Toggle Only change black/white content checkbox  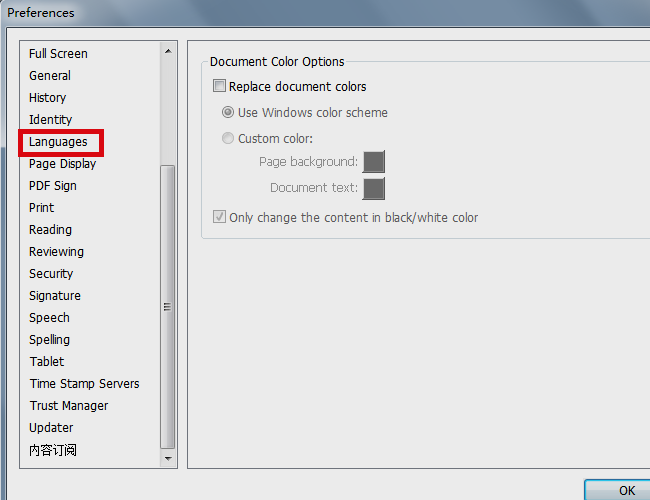(x=219, y=217)
